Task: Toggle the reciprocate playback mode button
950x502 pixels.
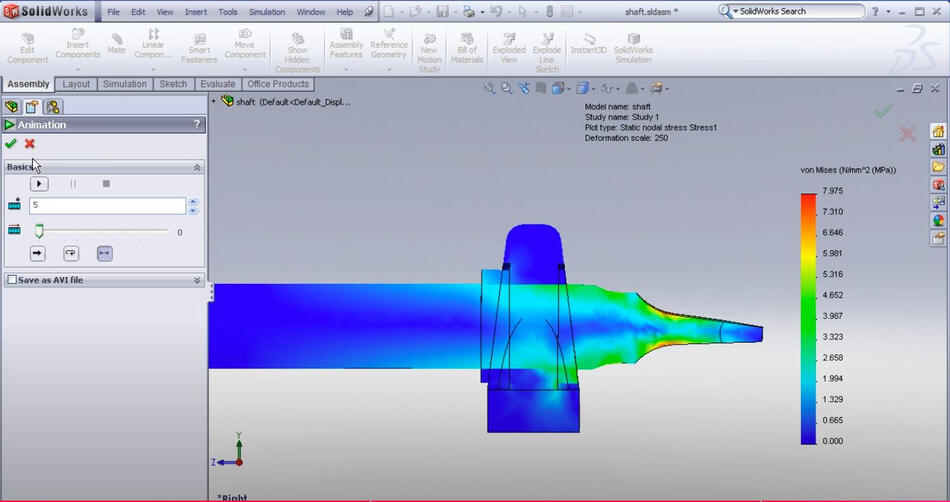Action: [104, 253]
